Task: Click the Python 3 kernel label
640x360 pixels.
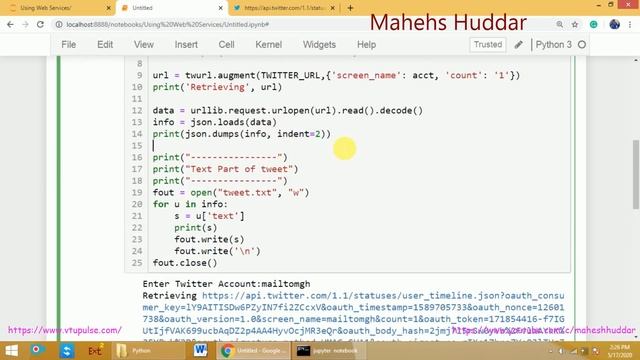Action: click(553, 44)
